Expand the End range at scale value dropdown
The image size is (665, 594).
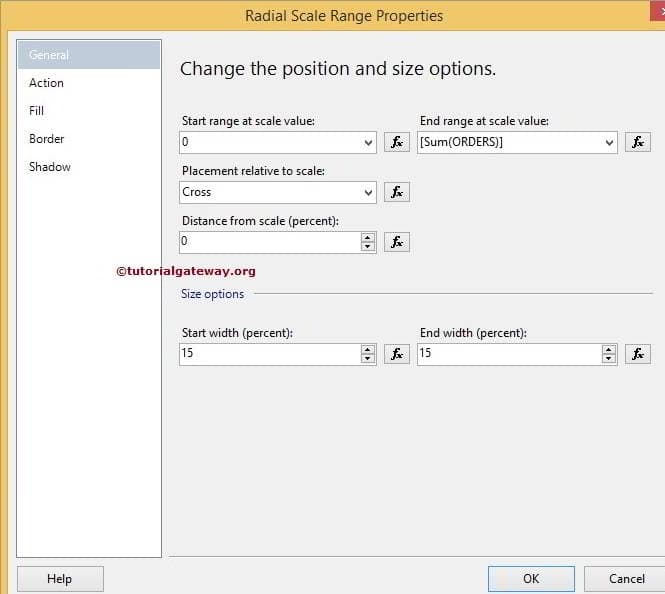tap(609, 142)
